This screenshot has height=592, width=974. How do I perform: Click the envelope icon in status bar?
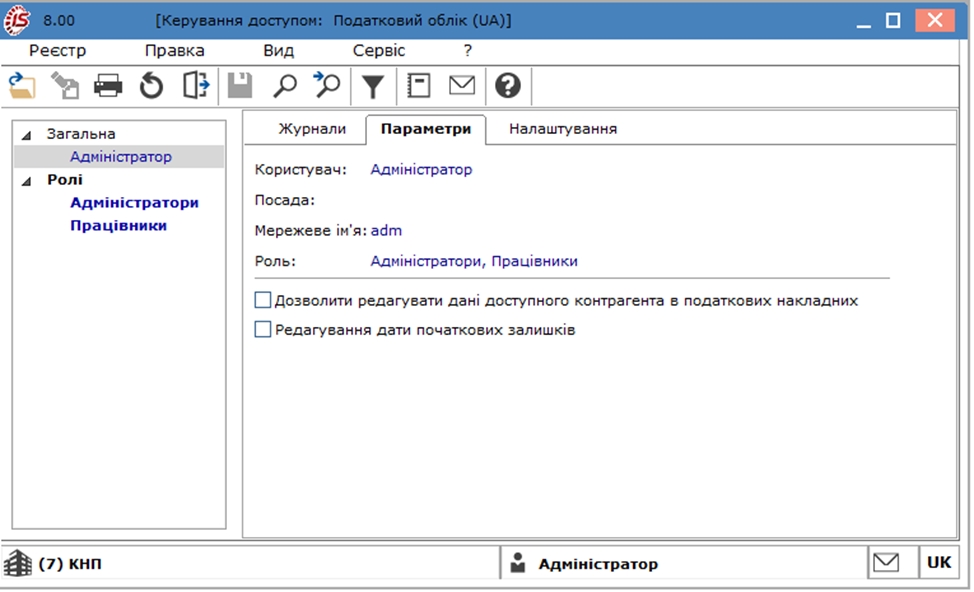(x=886, y=562)
